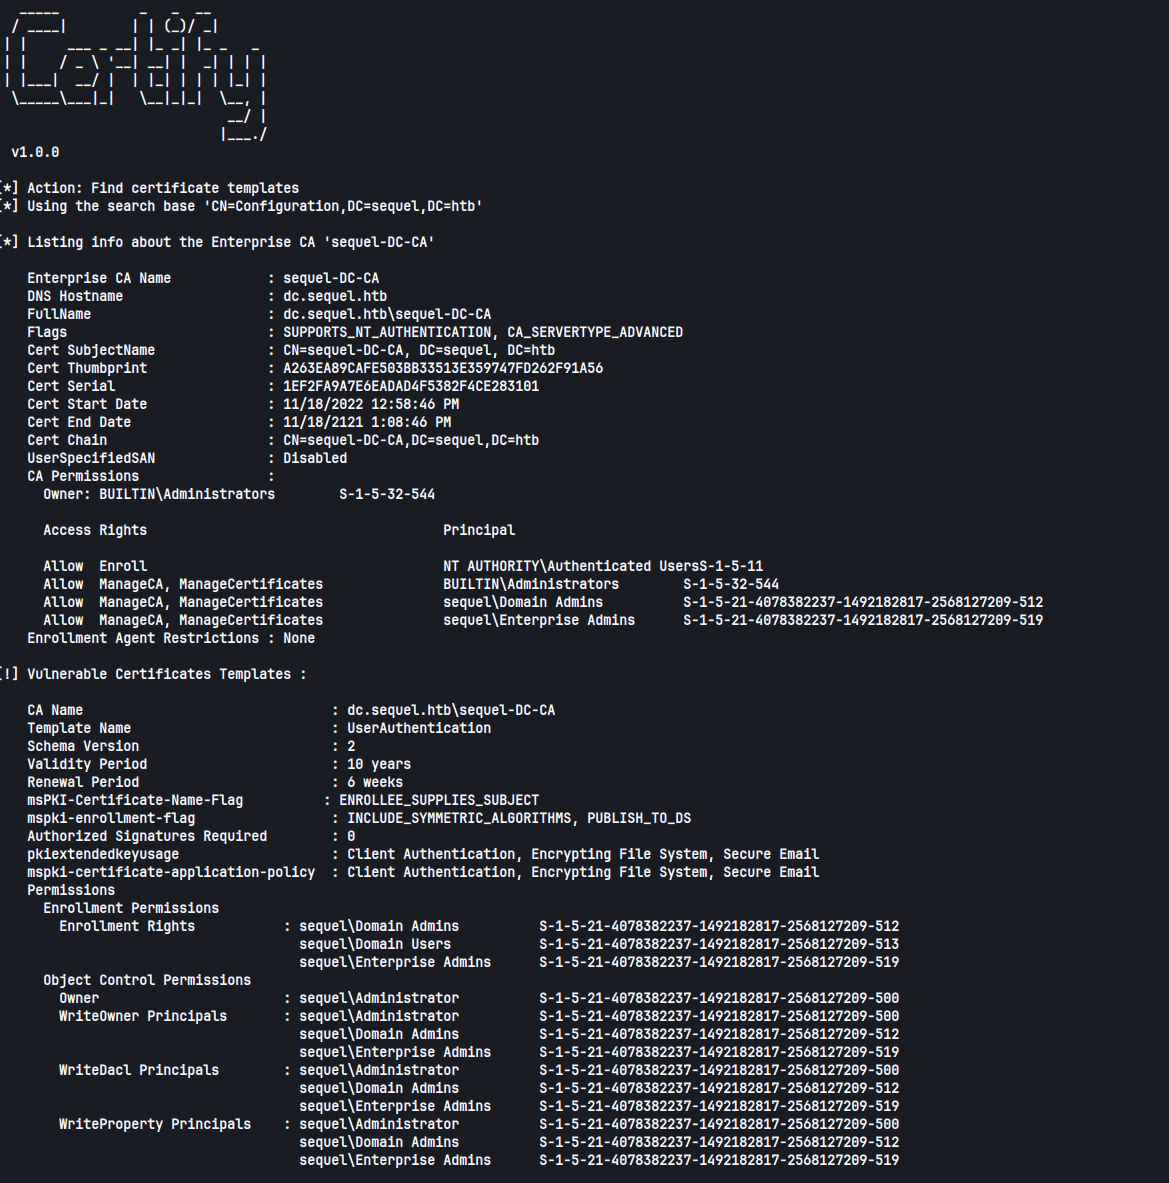Click the Cert Serial number value

point(410,386)
